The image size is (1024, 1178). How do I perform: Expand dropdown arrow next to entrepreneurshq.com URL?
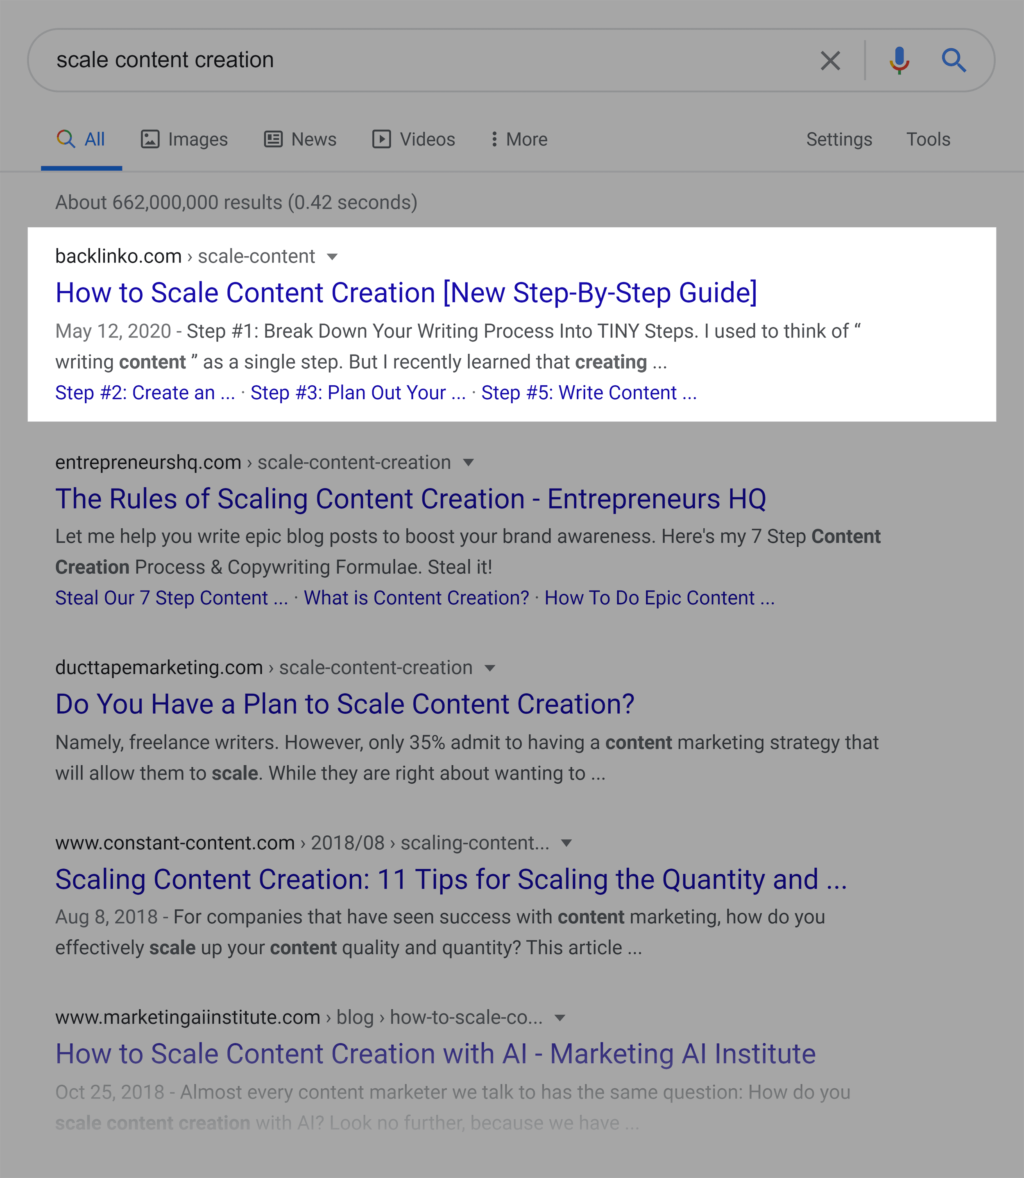pos(469,463)
